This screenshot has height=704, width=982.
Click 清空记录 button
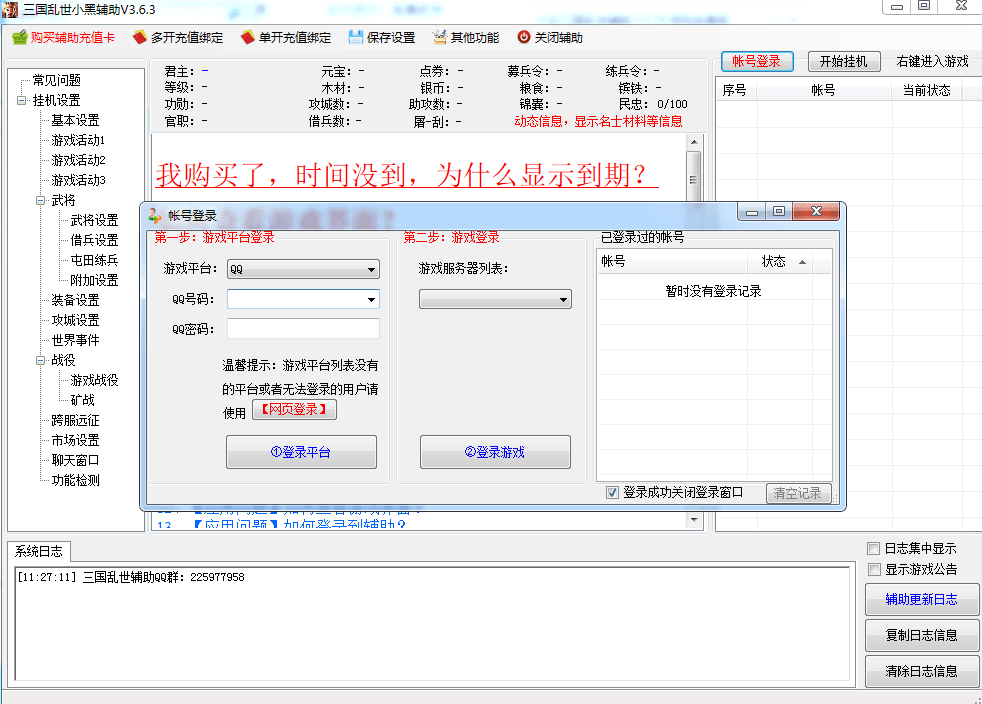[798, 494]
